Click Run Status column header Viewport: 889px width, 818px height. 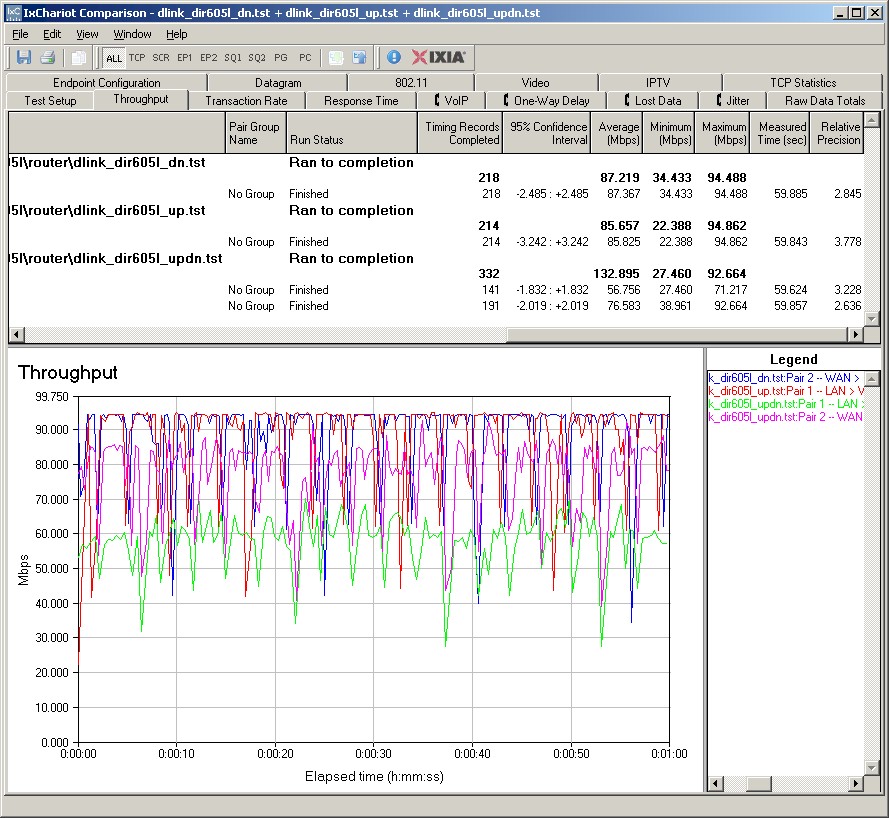pyautogui.click(x=352, y=133)
